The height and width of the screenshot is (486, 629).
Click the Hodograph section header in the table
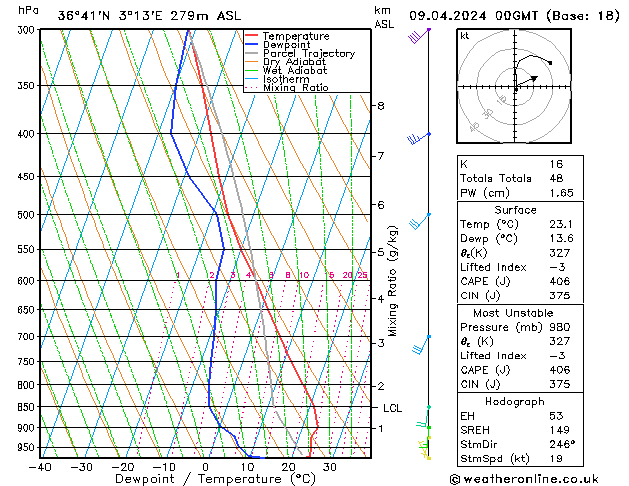[515, 401]
